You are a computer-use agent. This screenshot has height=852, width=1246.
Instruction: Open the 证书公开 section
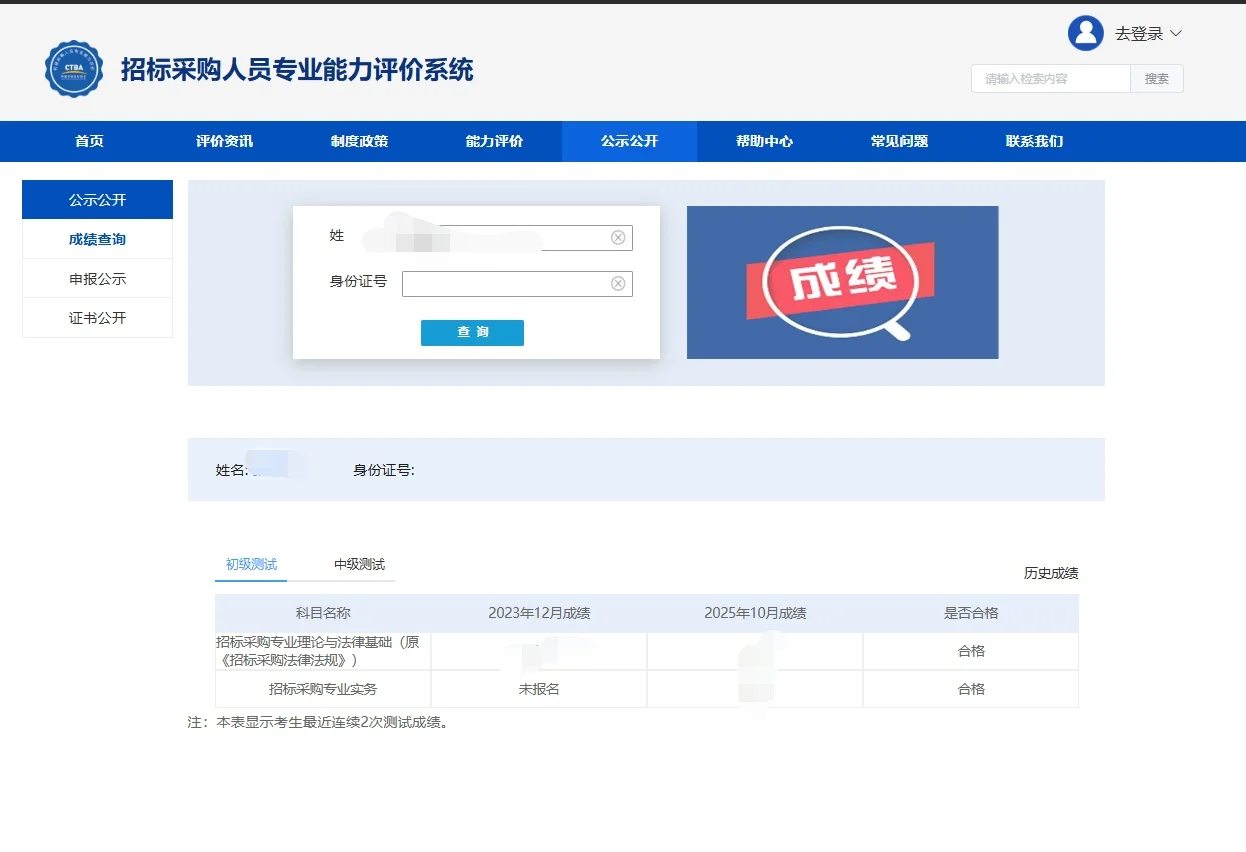click(x=97, y=317)
